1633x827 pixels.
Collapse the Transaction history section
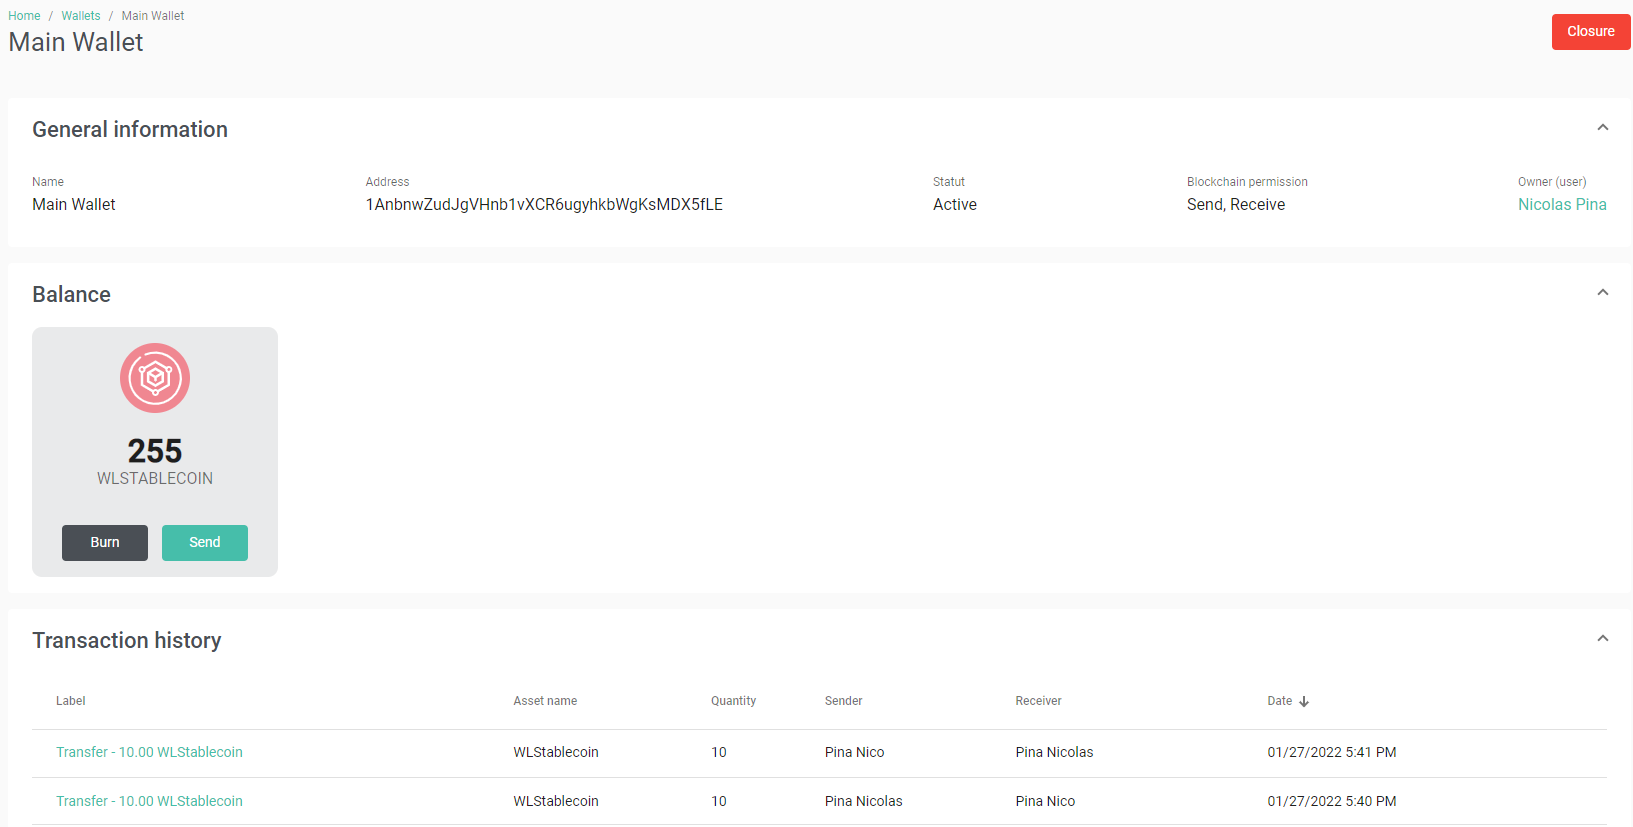point(1603,638)
